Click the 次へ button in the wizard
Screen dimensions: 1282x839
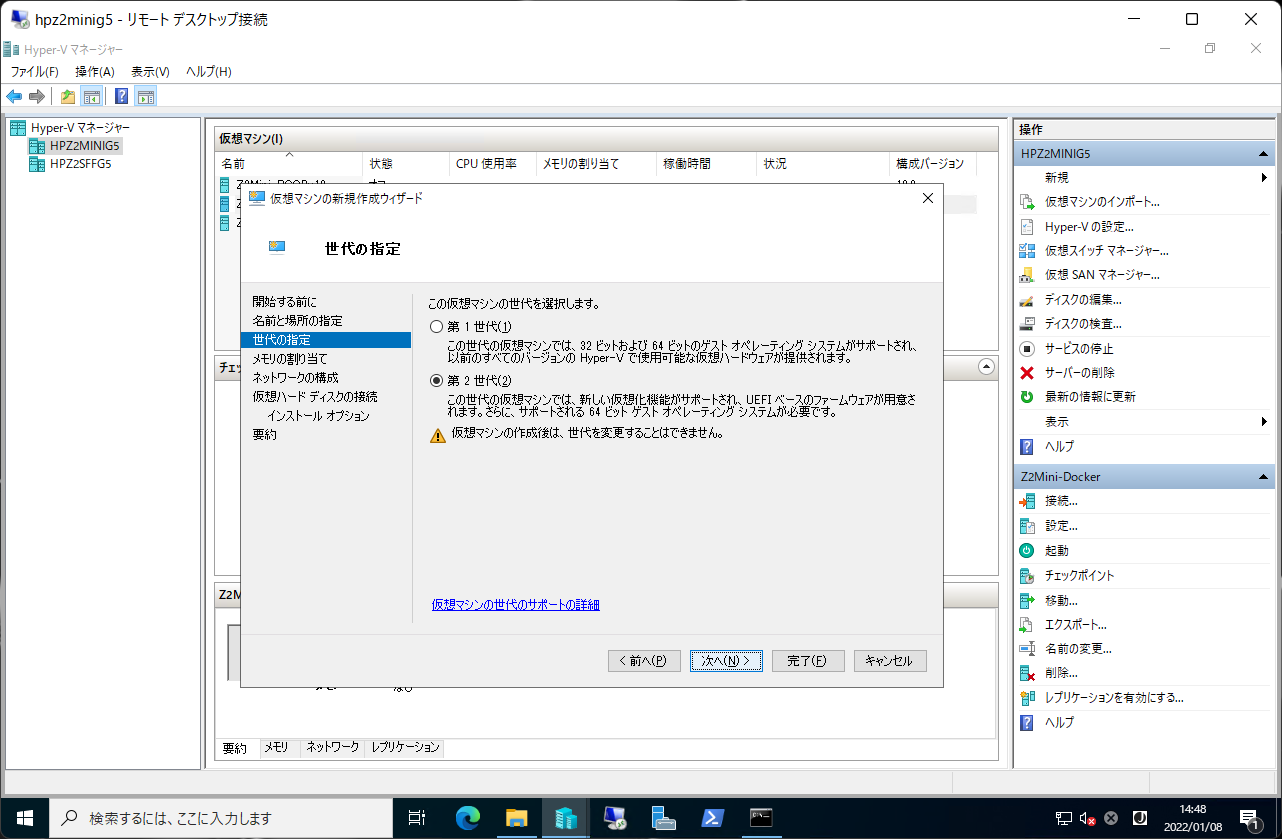point(726,660)
